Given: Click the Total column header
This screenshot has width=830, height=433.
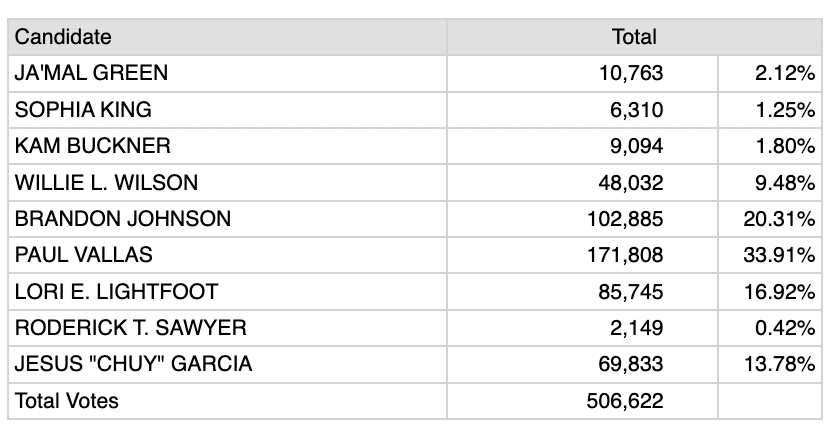Looking at the screenshot, I should [634, 37].
